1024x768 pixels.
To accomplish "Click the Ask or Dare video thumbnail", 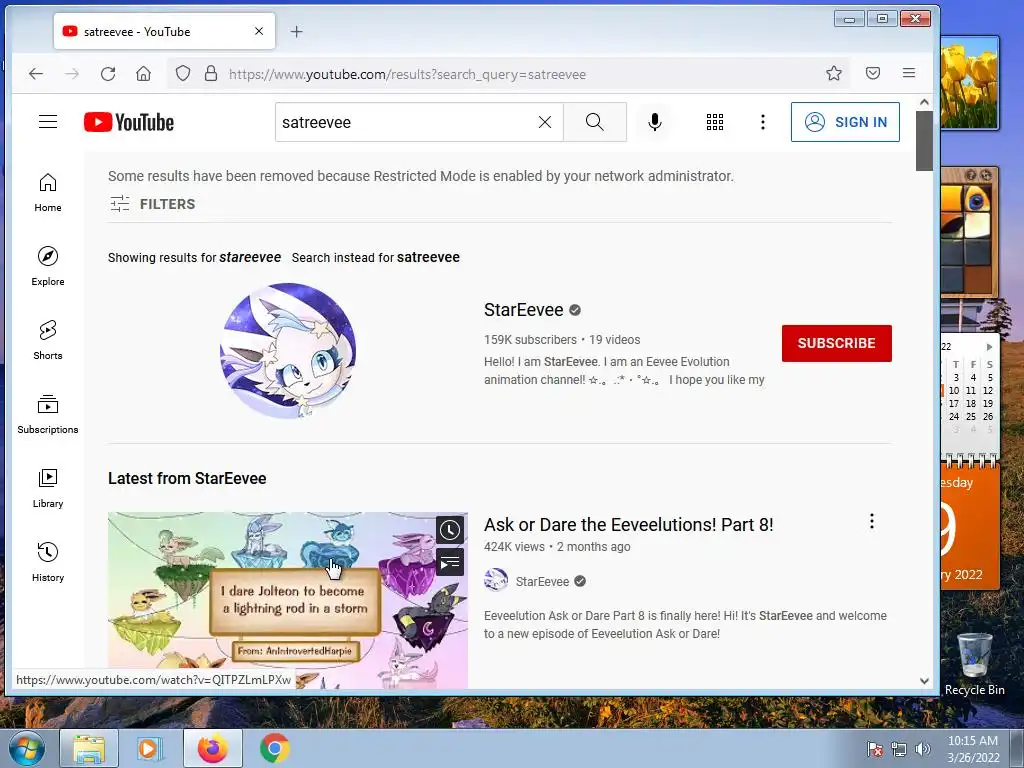I will (288, 601).
